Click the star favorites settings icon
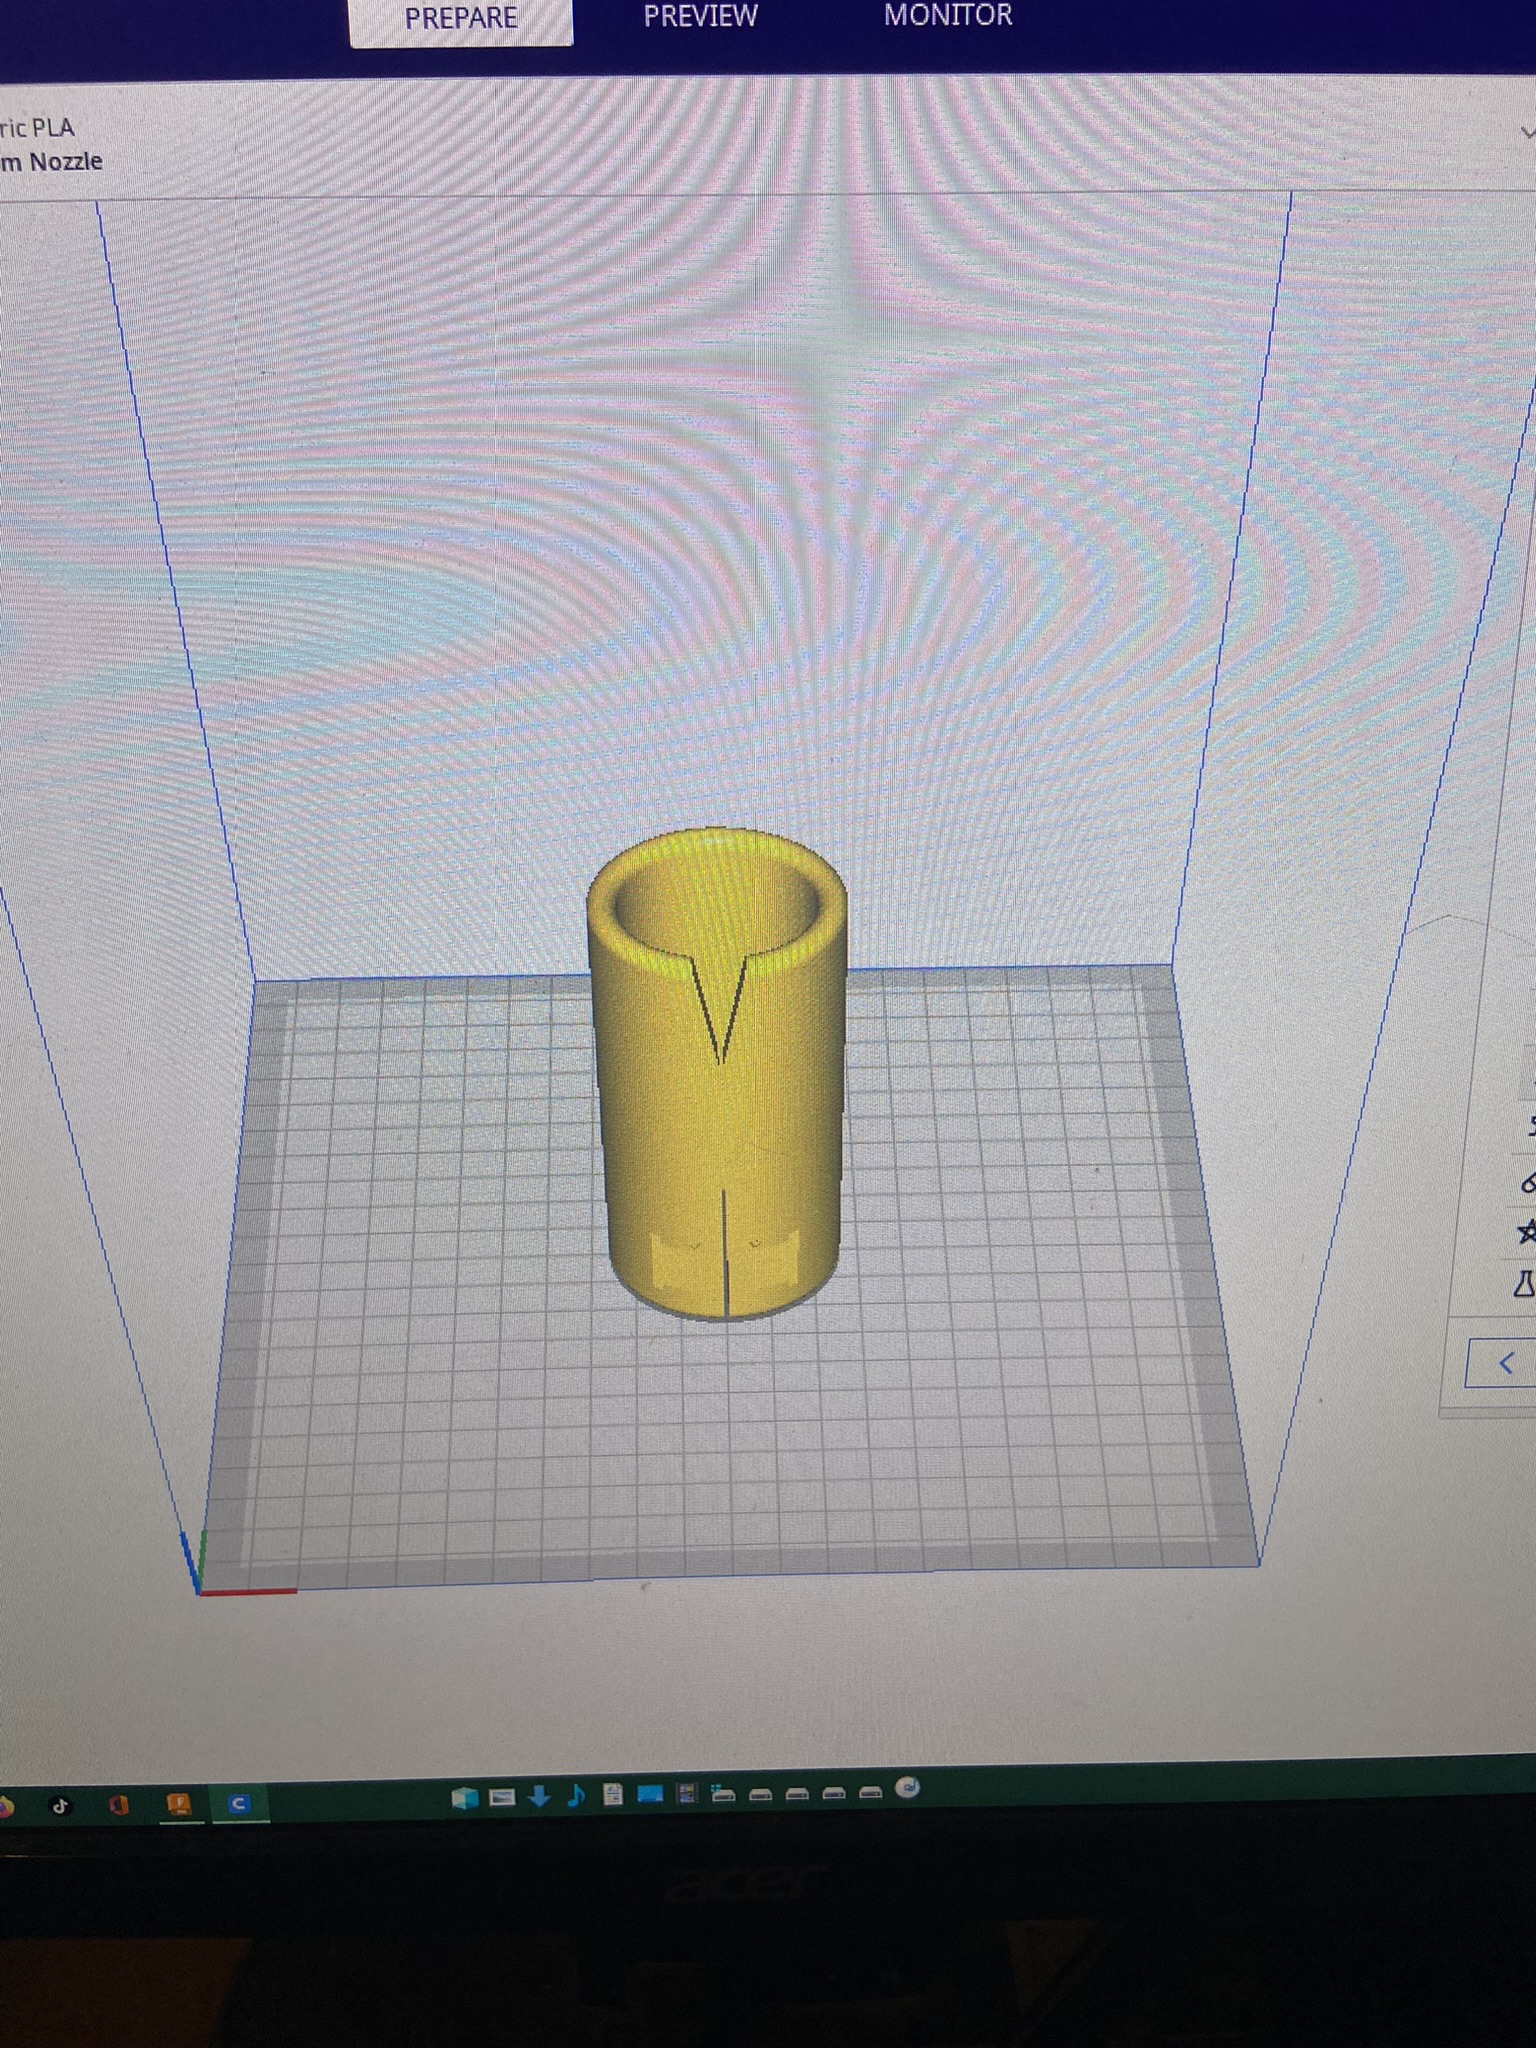The image size is (1536, 2048). (x=1526, y=1232)
